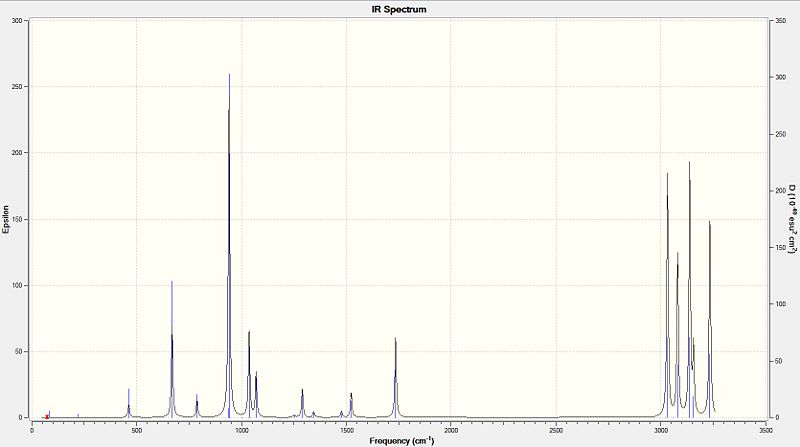Pick the peak near 670 cm-1
800x447 pixels.
[172, 349]
